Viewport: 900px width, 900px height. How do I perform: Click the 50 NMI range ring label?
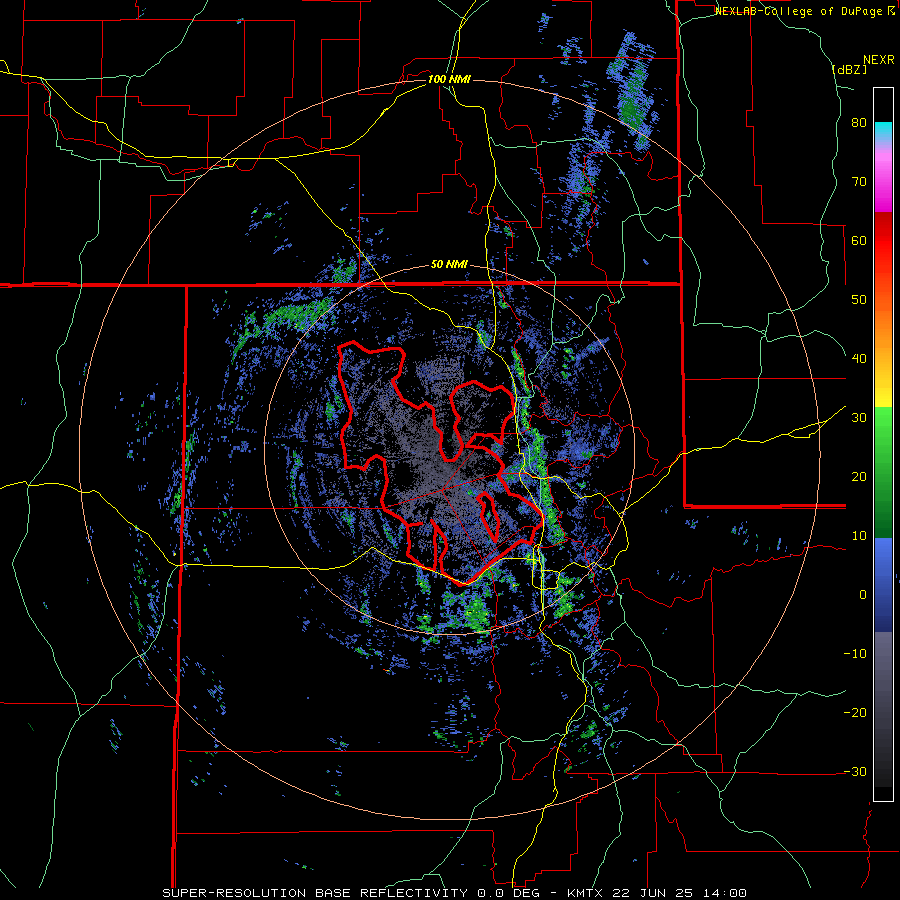click(449, 265)
